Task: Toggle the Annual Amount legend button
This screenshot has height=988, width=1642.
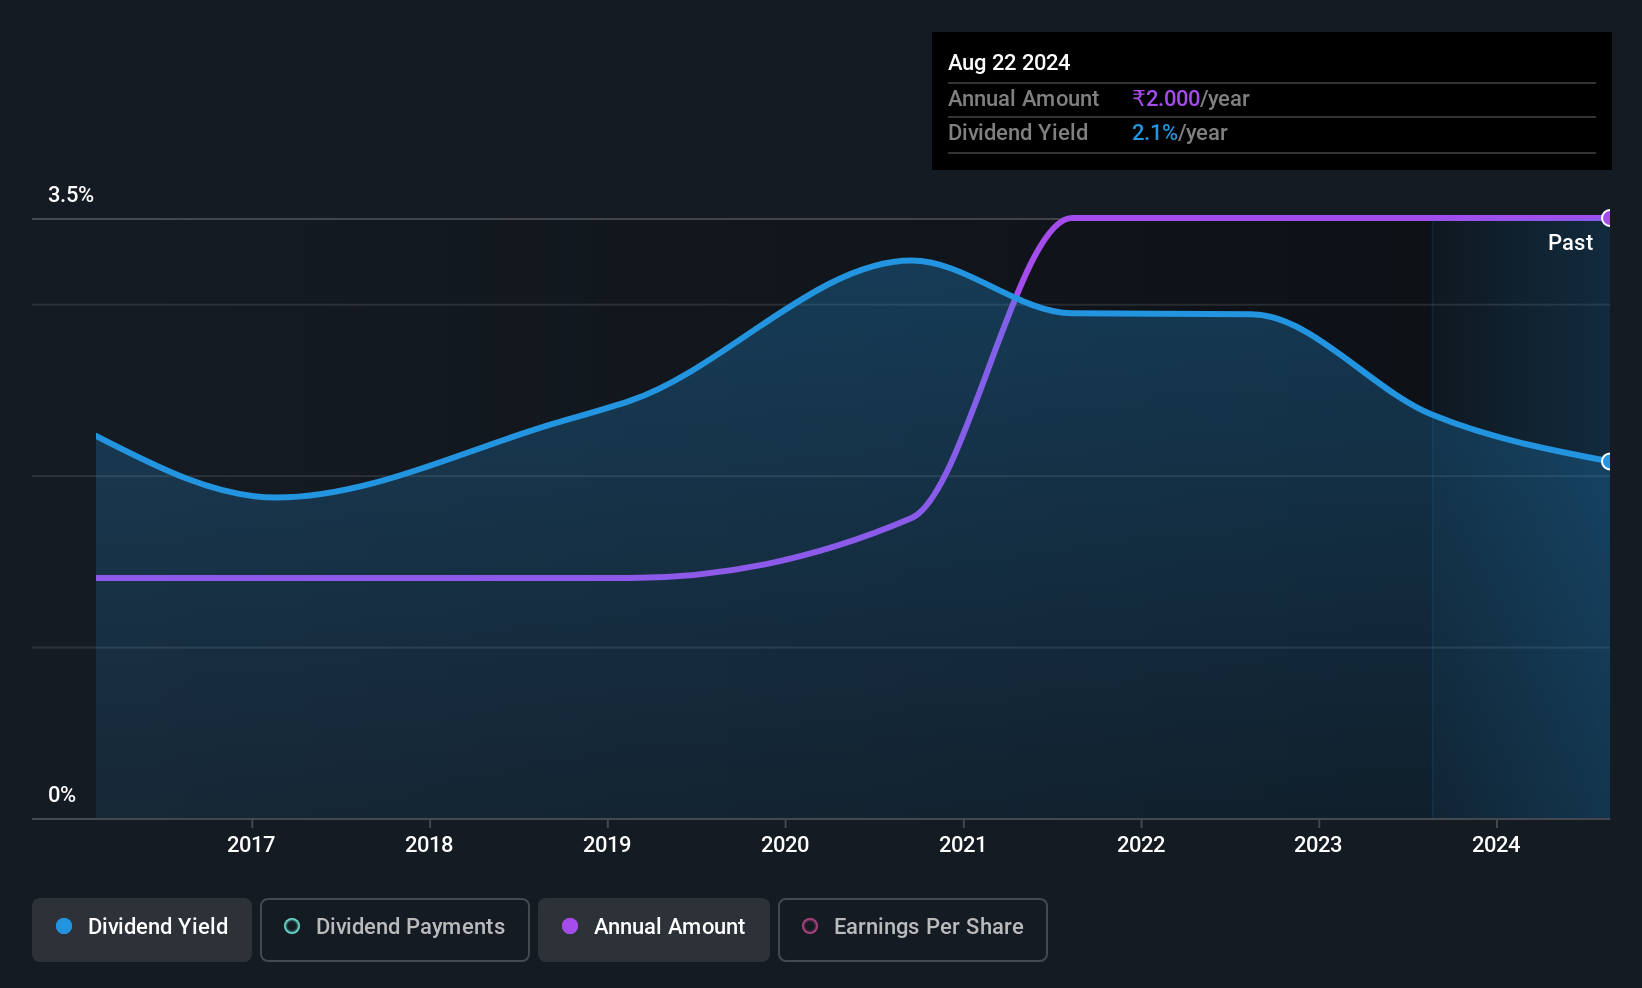Action: [x=654, y=929]
